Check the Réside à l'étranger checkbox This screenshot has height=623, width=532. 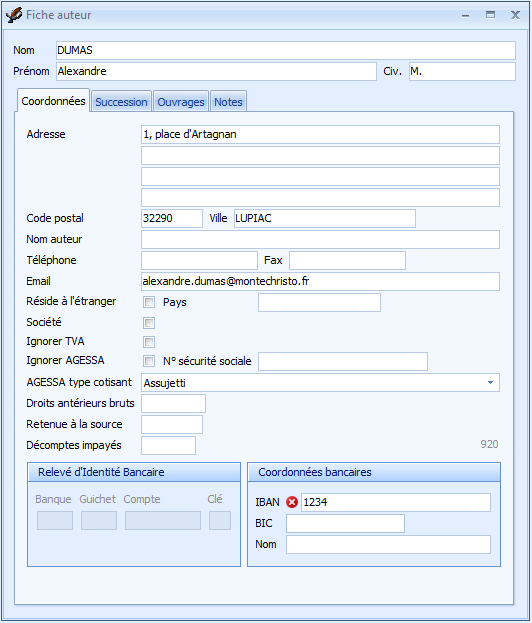point(149,302)
